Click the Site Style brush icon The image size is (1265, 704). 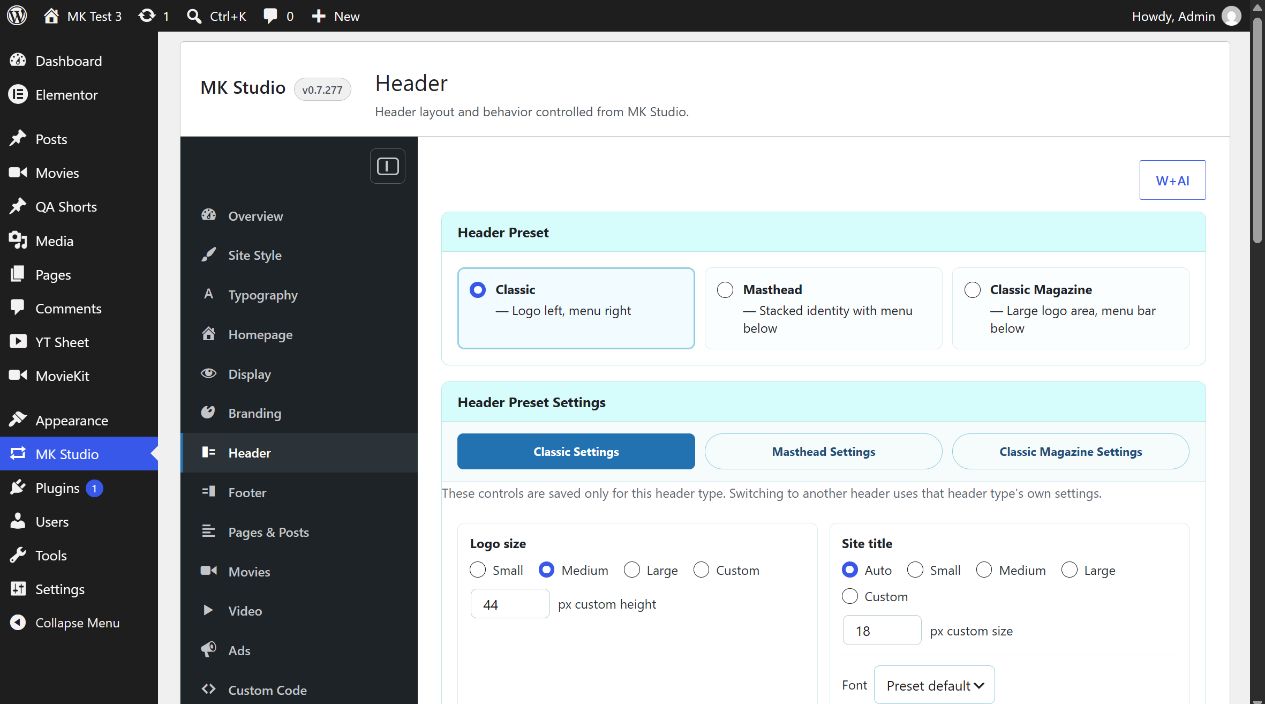(209, 255)
